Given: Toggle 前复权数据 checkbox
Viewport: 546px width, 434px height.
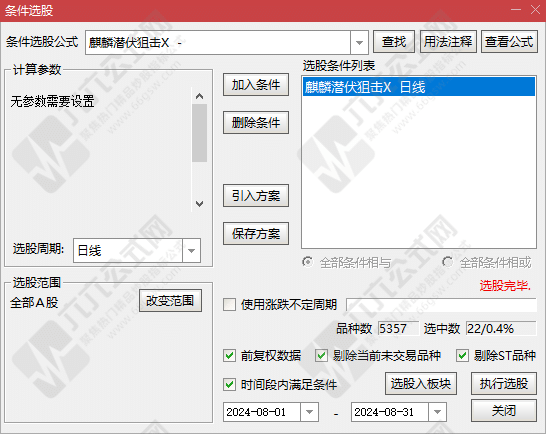Looking at the screenshot, I should click(x=229, y=356).
